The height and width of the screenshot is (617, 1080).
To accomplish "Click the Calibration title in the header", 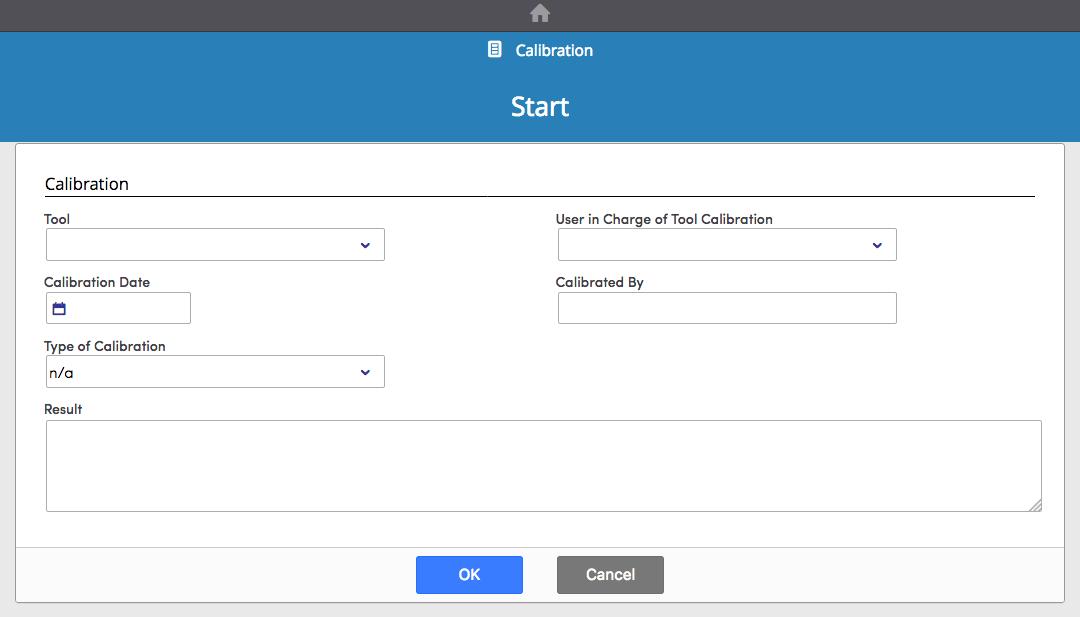I will [554, 50].
